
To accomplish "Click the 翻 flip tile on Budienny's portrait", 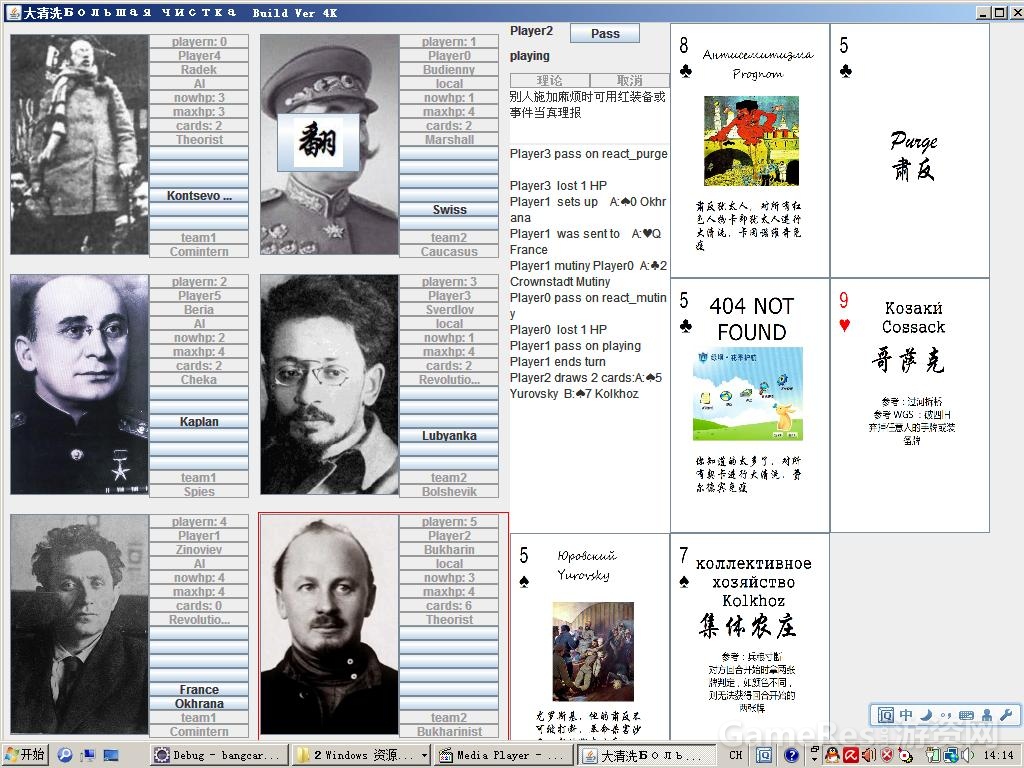I will 318,141.
